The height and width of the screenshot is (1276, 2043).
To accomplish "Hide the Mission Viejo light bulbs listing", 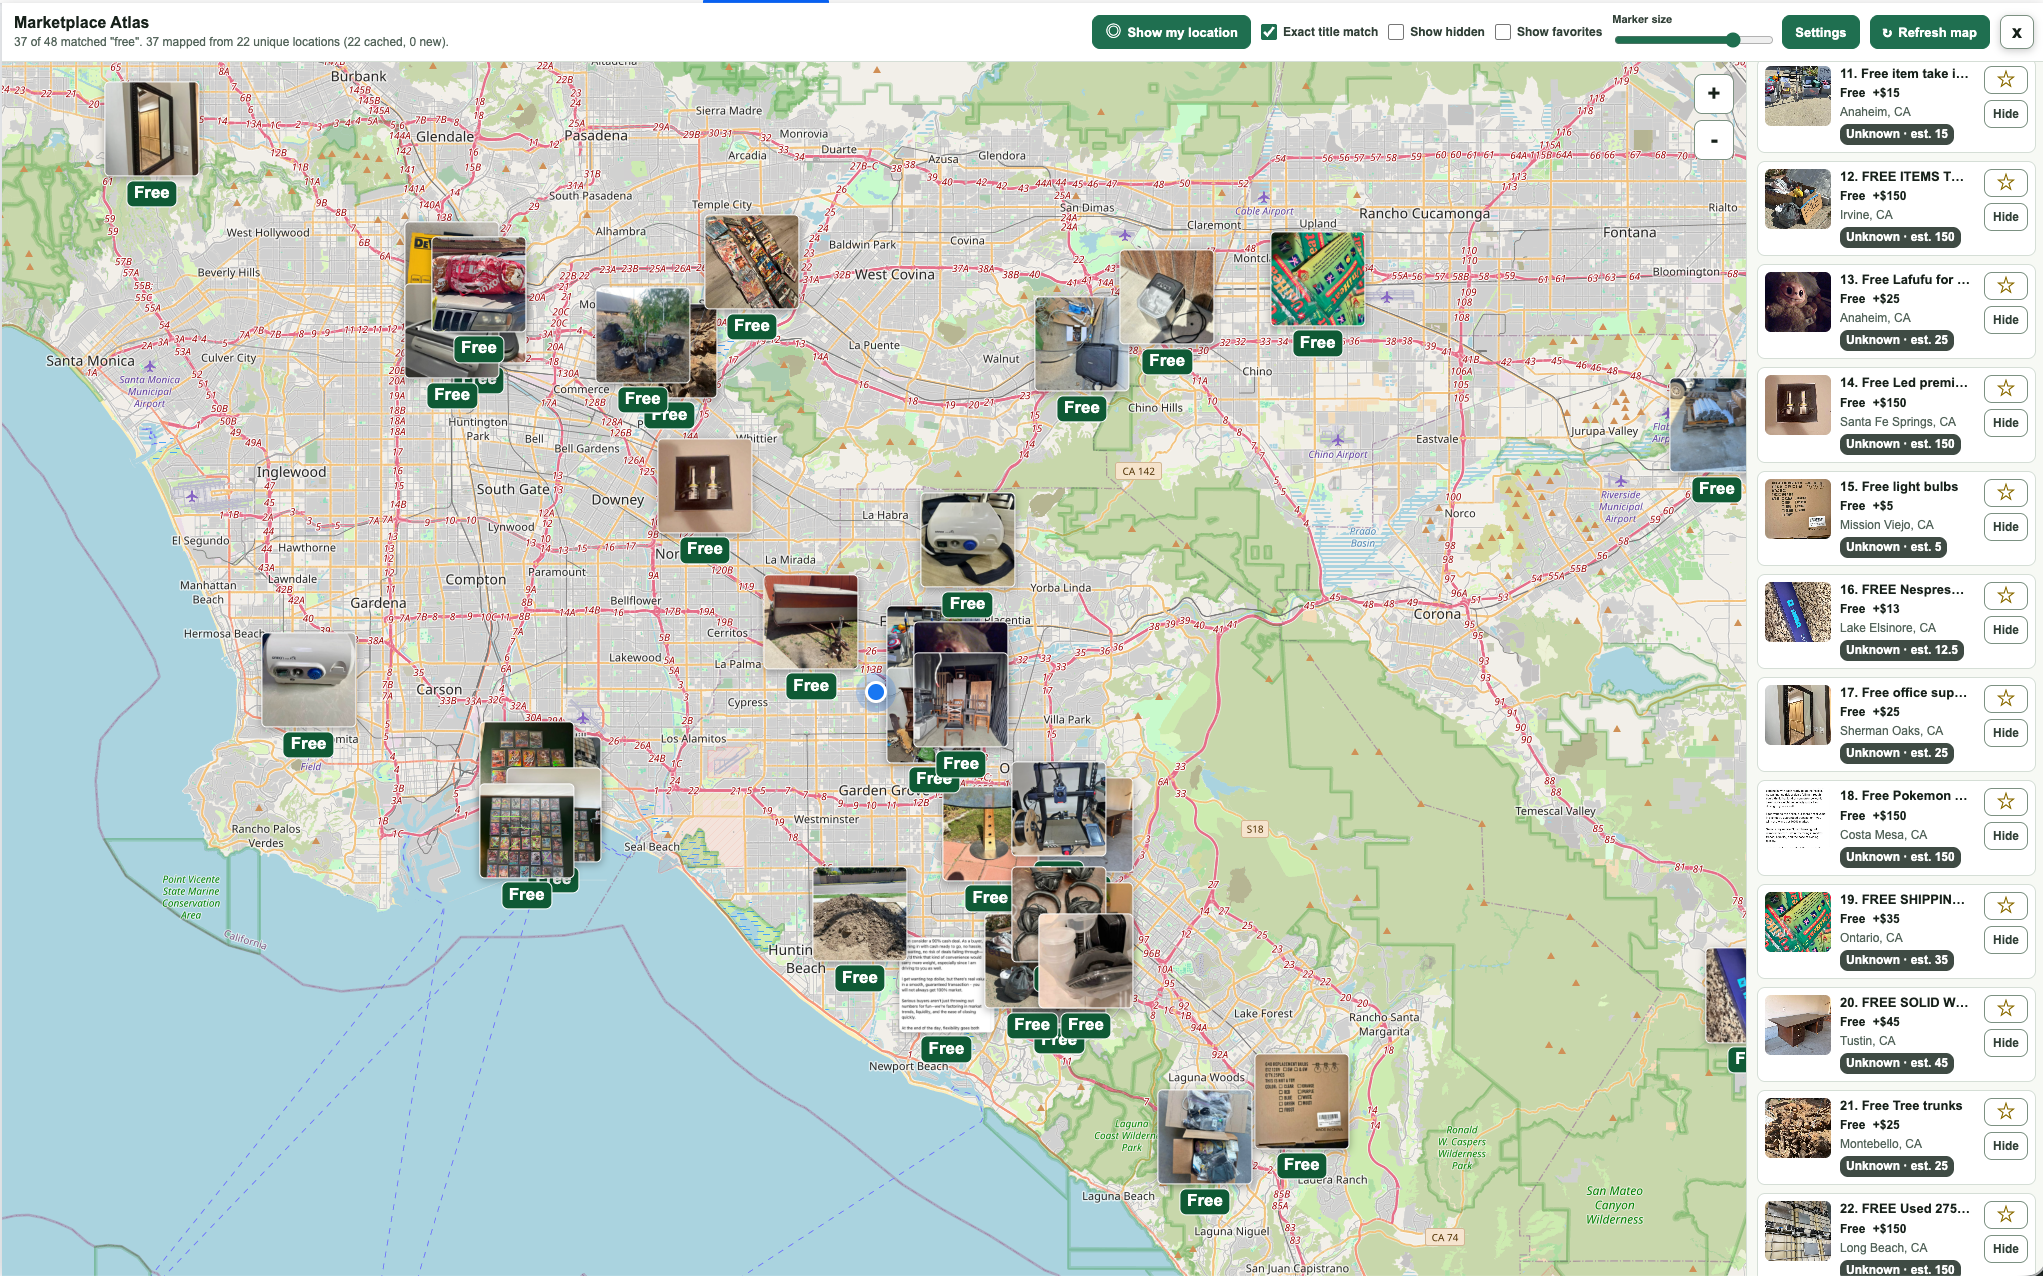I will 2005,527.
